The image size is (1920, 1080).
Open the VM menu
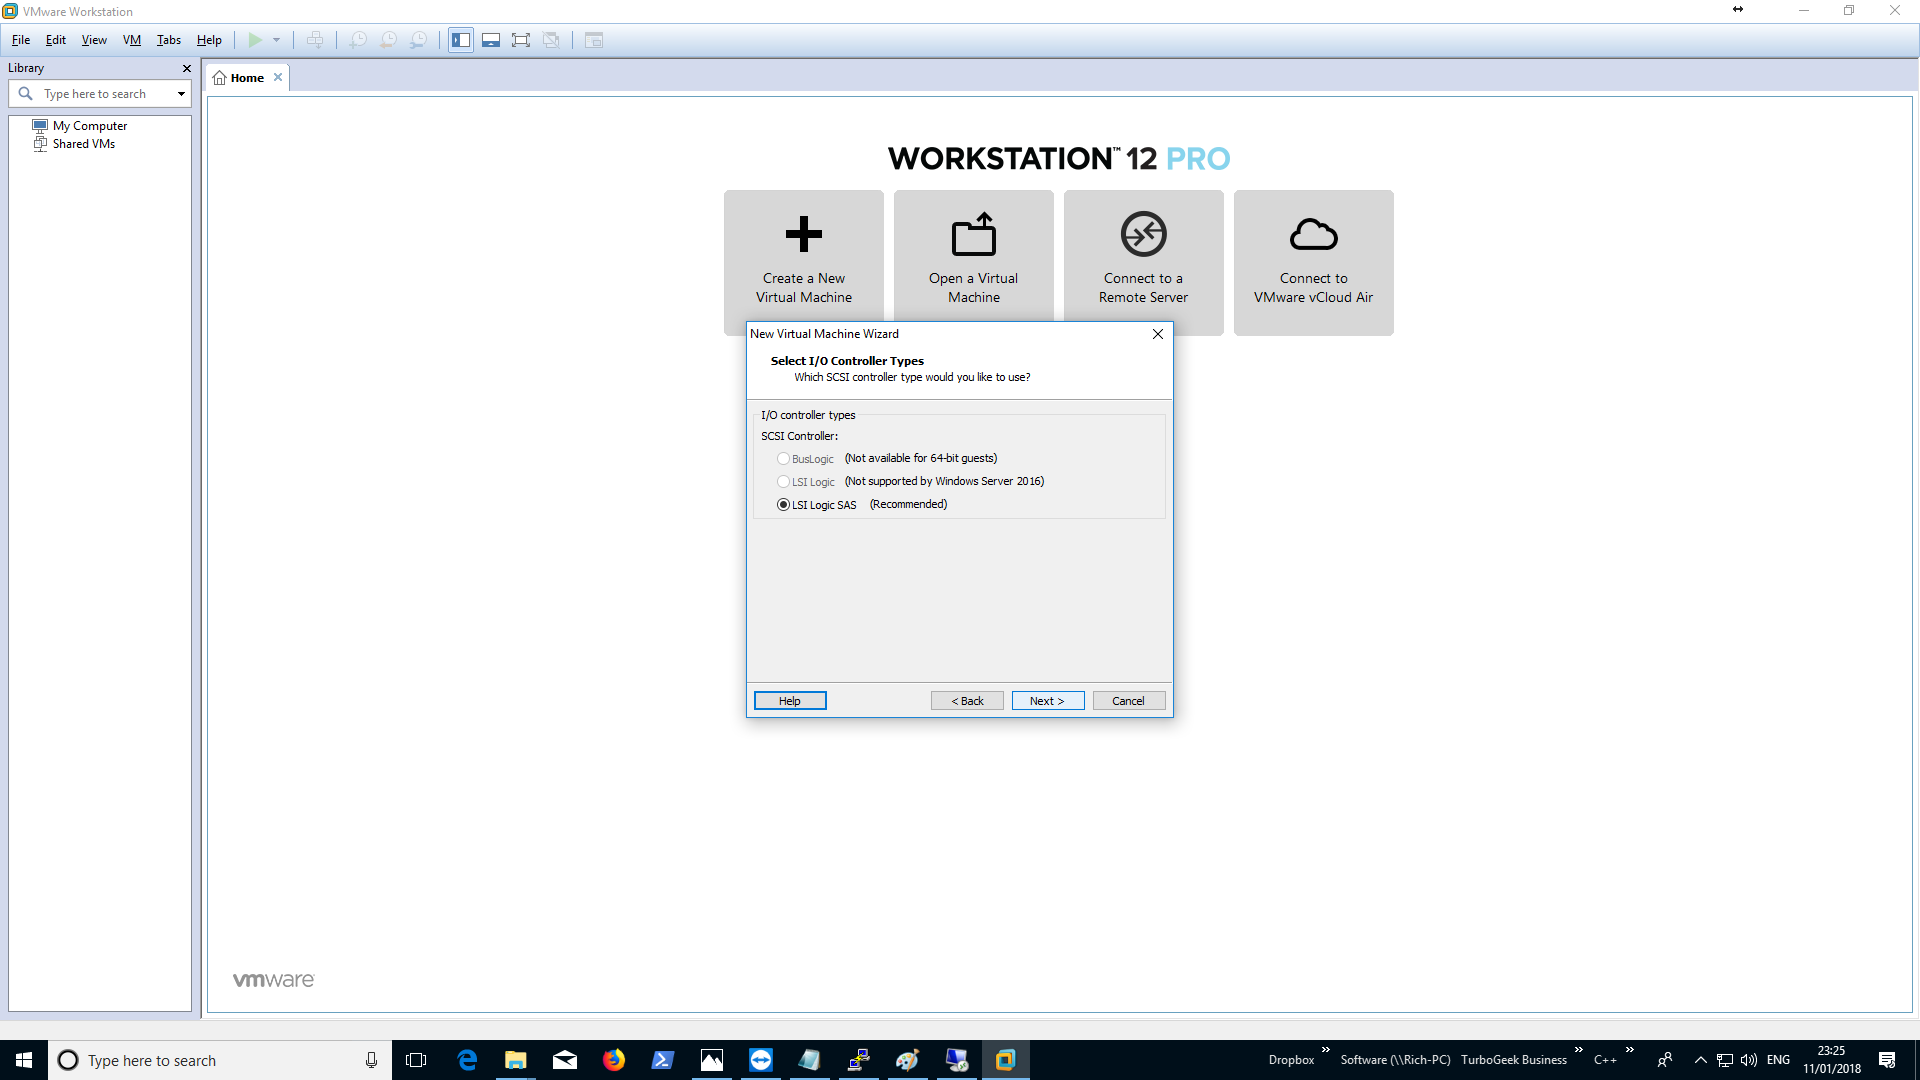[x=132, y=40]
